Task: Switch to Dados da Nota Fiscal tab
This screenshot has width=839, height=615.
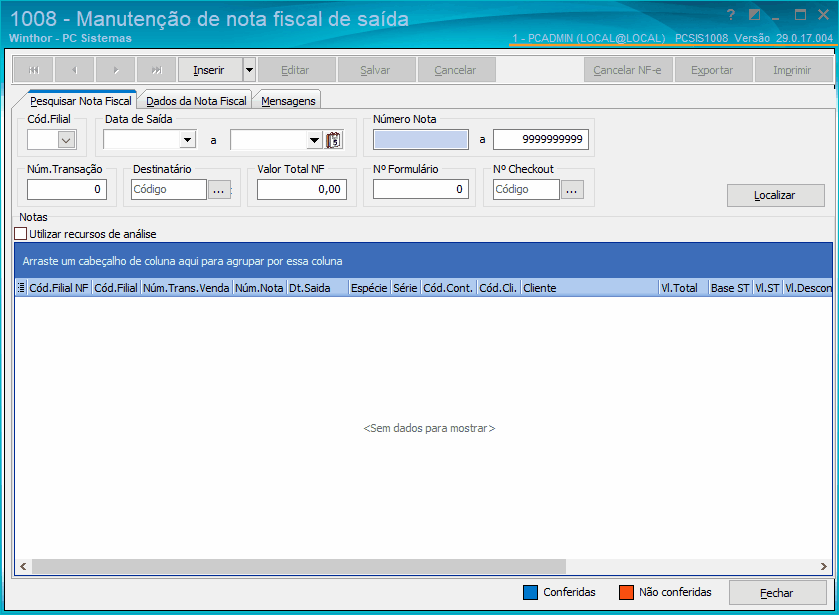Action: click(x=196, y=101)
